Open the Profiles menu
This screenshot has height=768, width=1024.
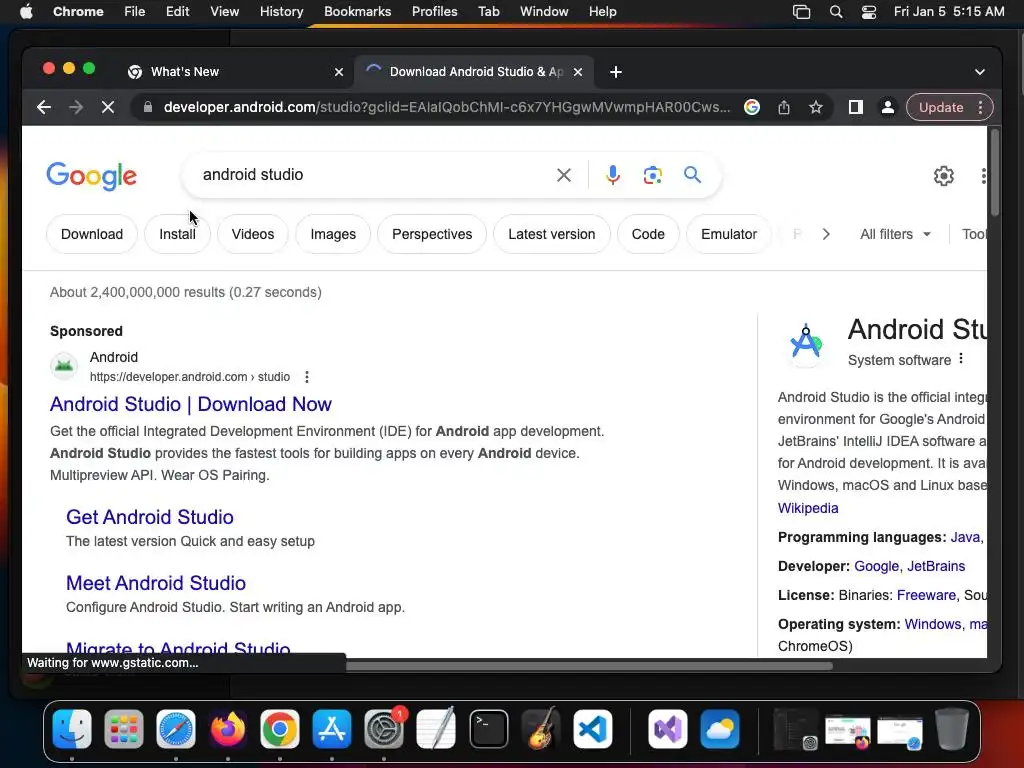434,12
